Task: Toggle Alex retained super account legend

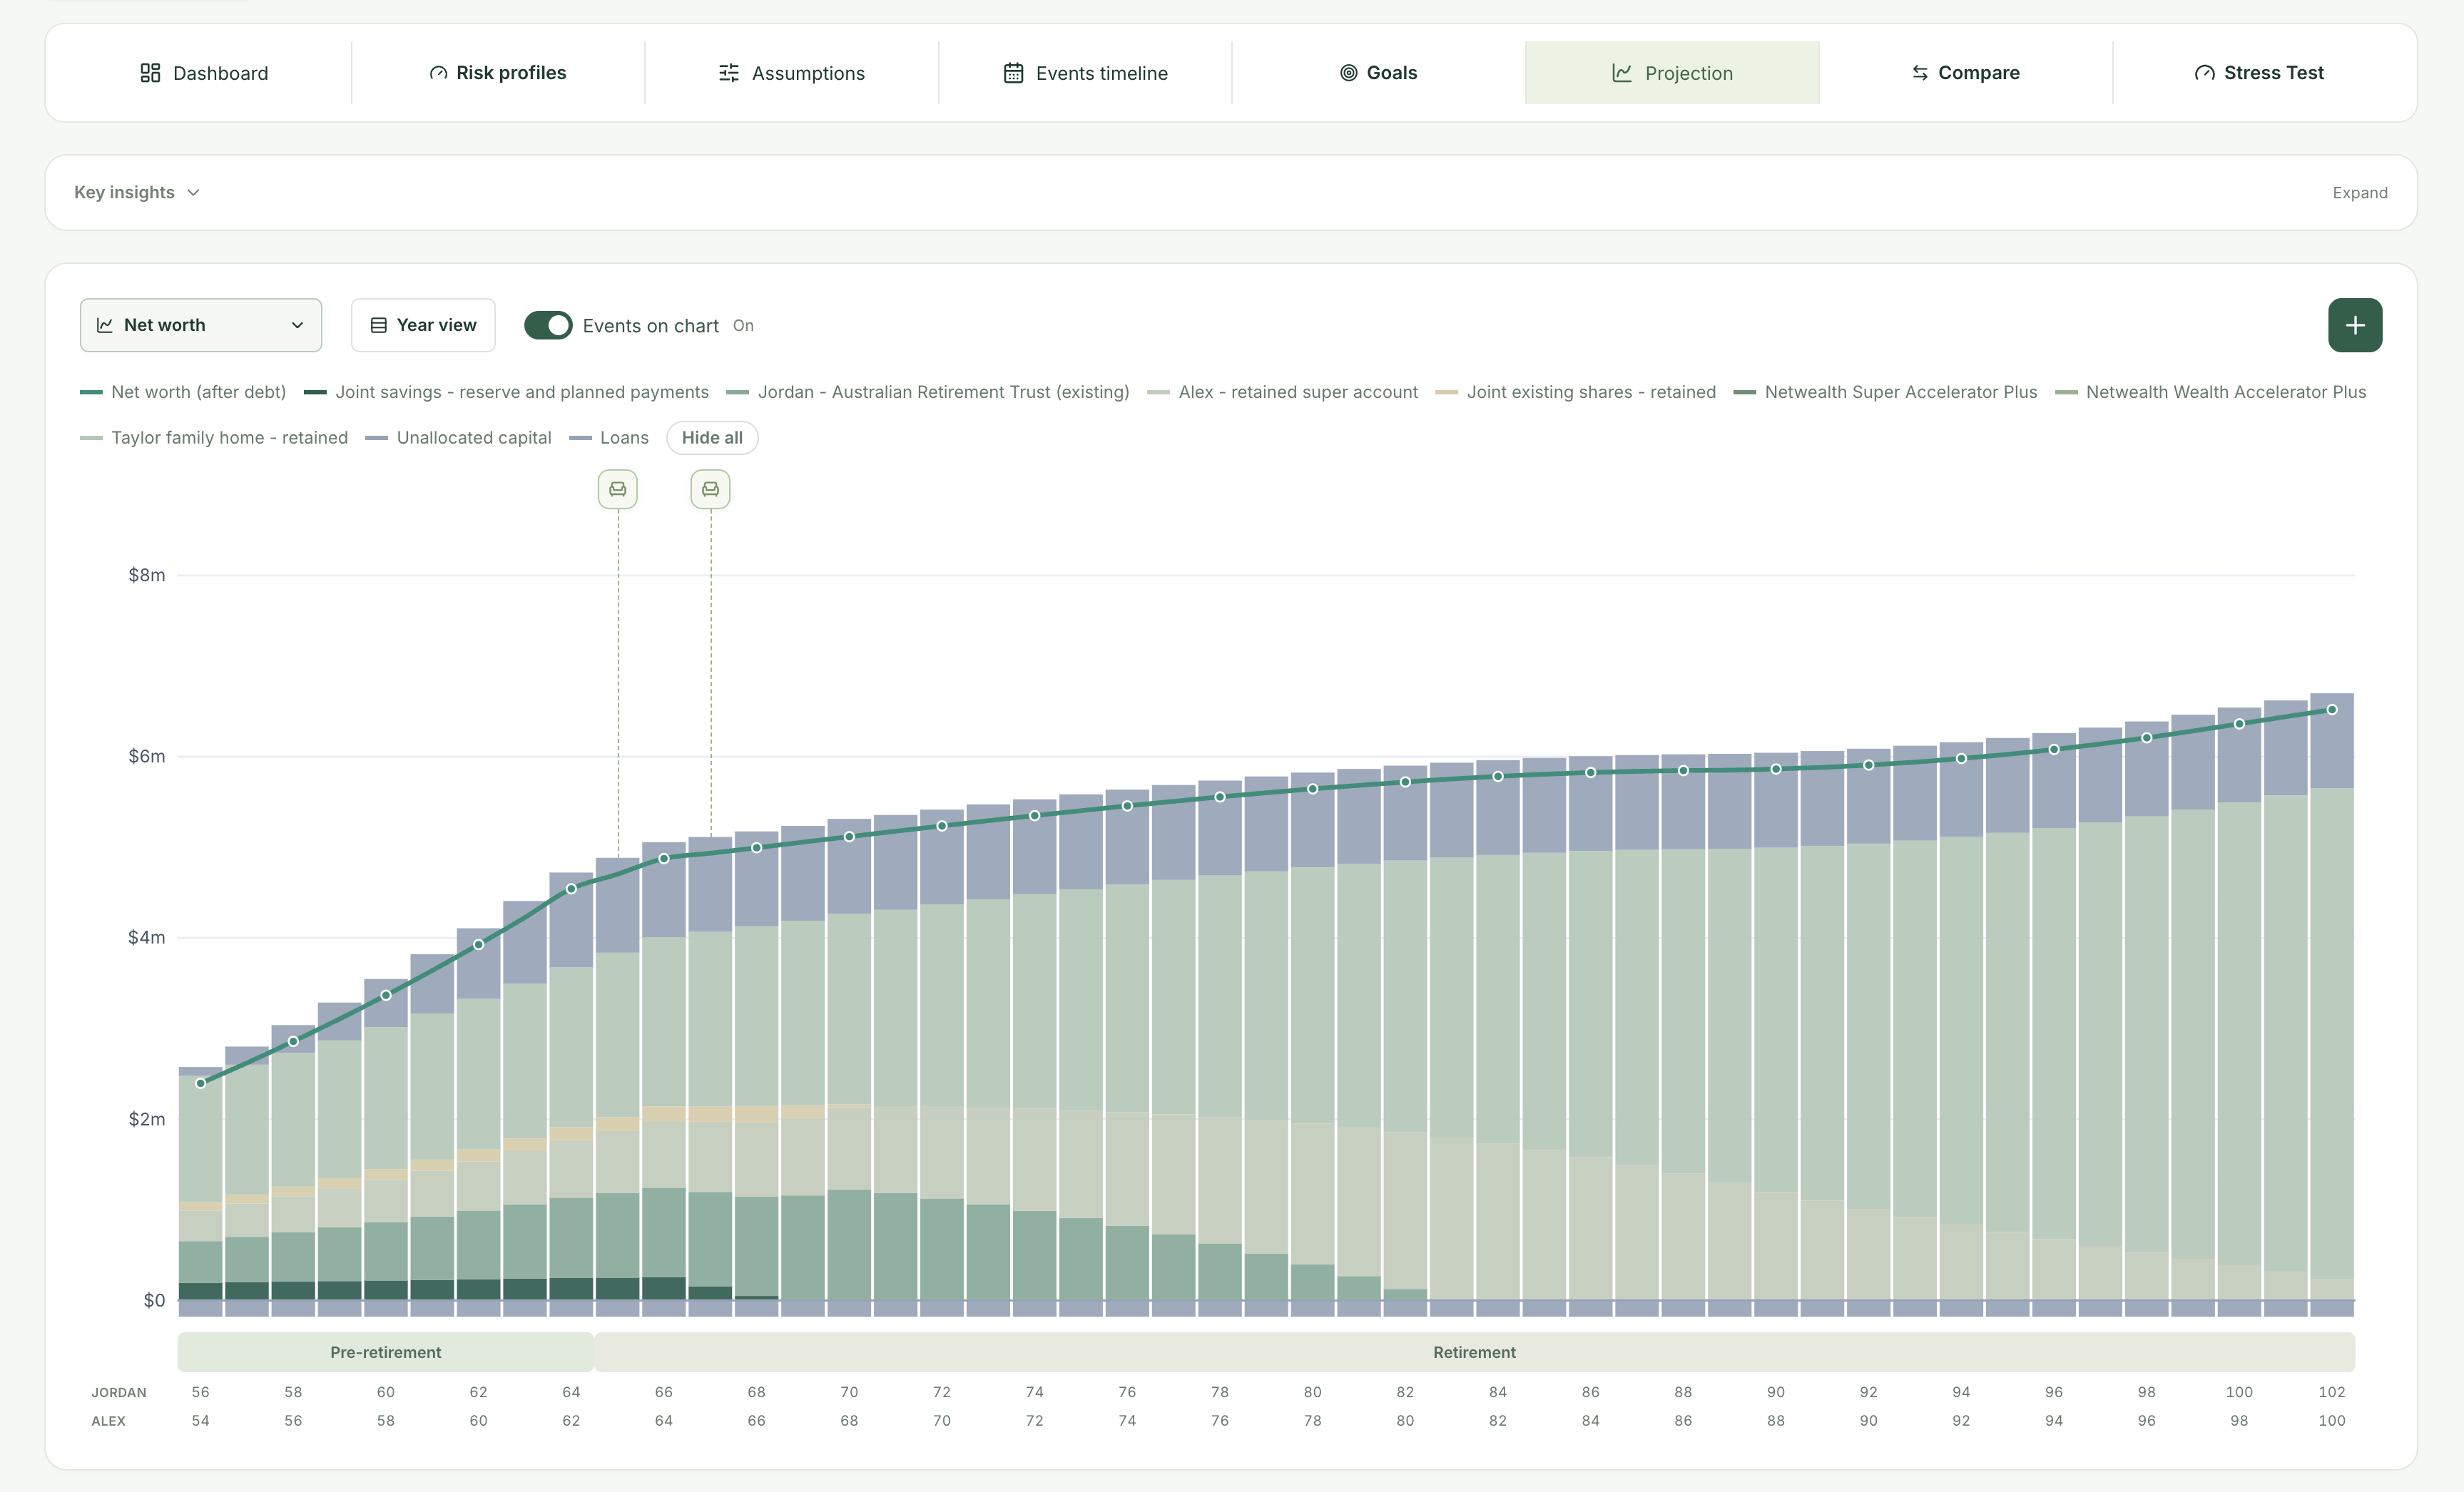Action: [1283, 392]
